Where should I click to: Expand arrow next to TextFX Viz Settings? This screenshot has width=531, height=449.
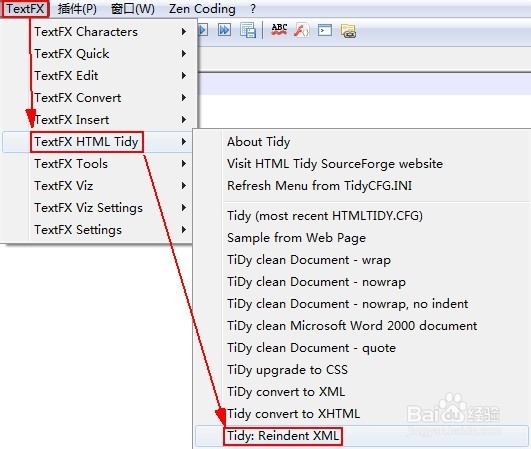(184, 208)
